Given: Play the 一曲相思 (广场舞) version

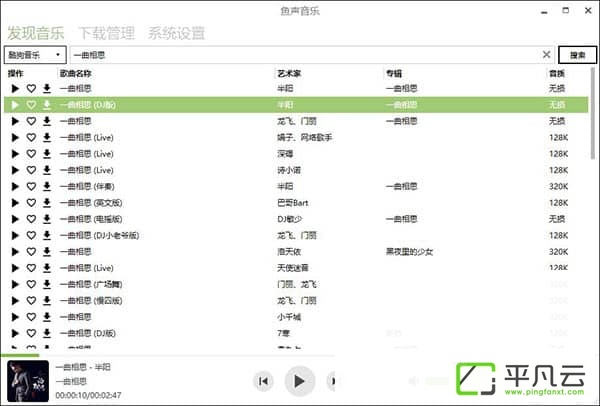Looking at the screenshot, I should point(15,284).
